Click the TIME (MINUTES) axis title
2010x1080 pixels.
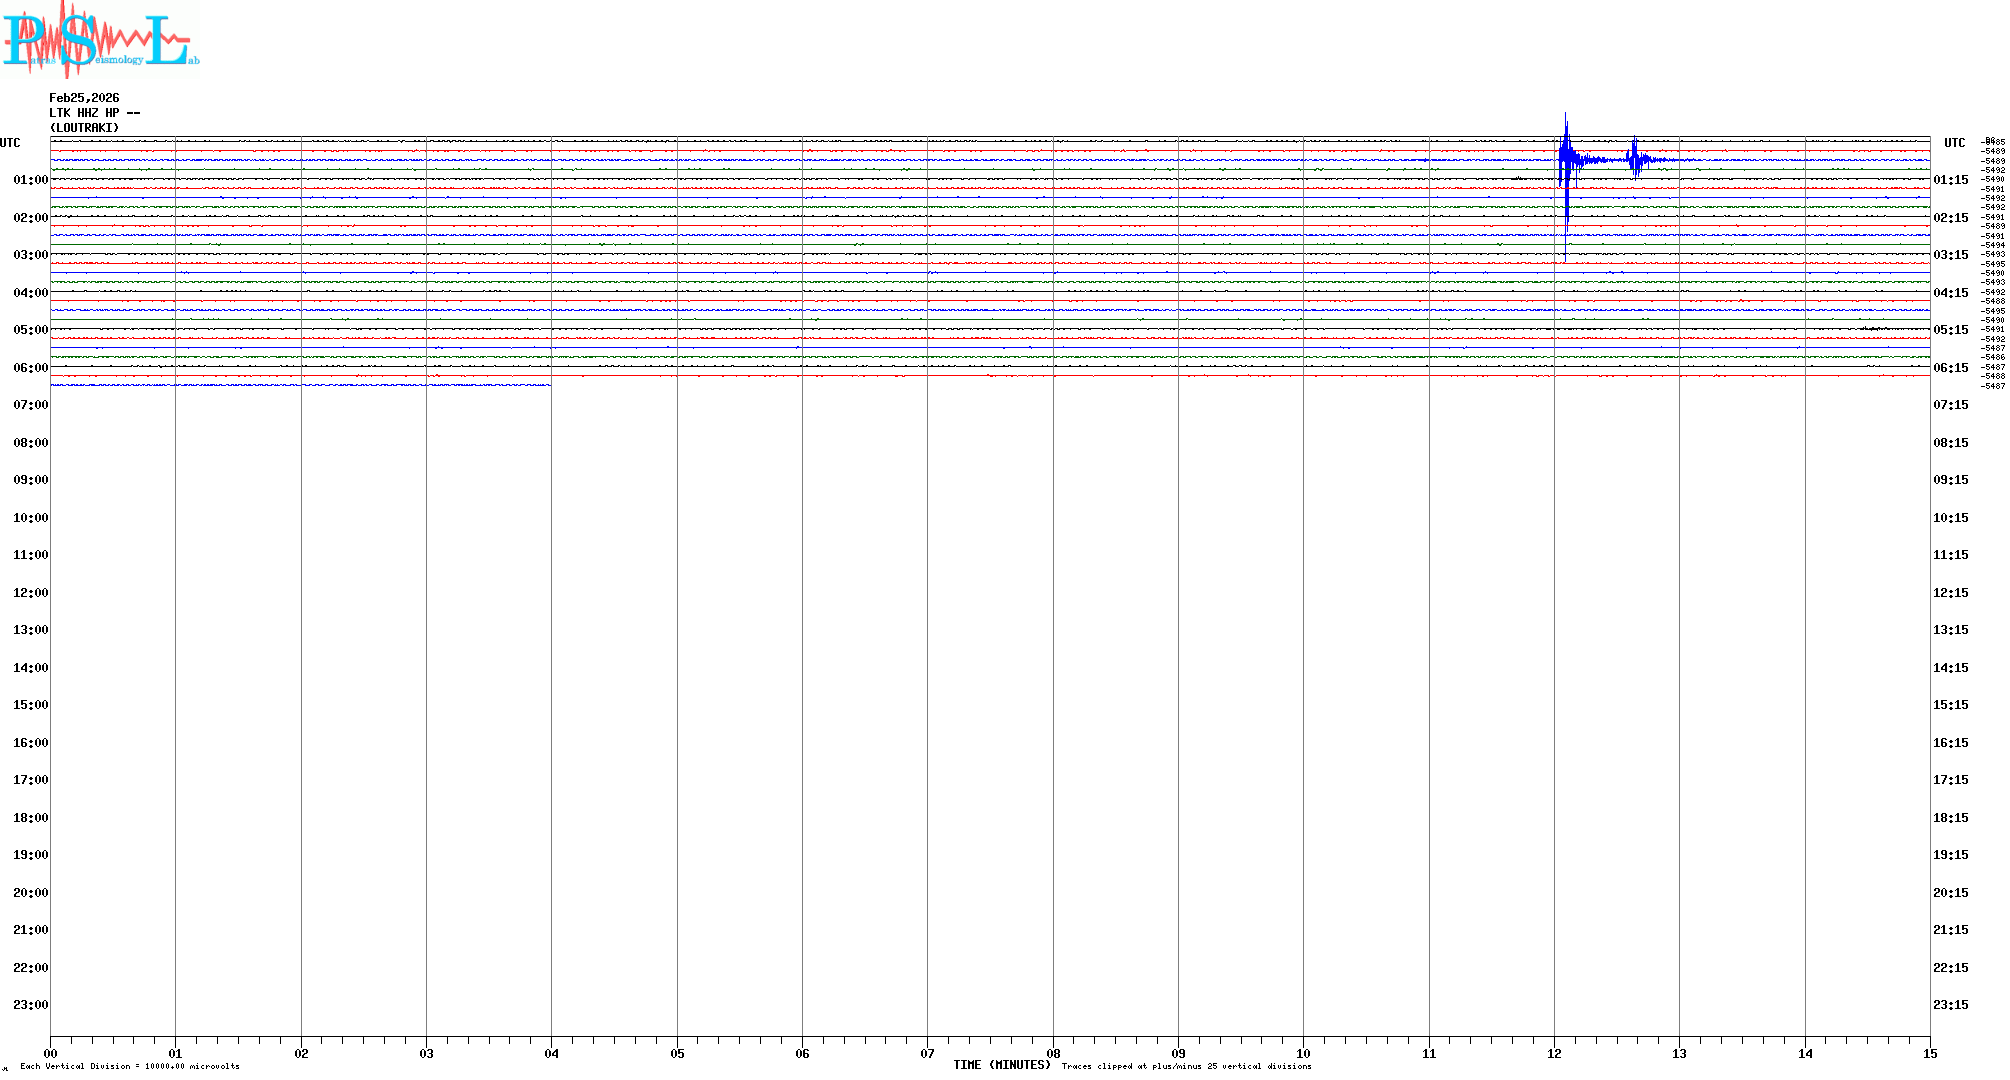click(1001, 1065)
